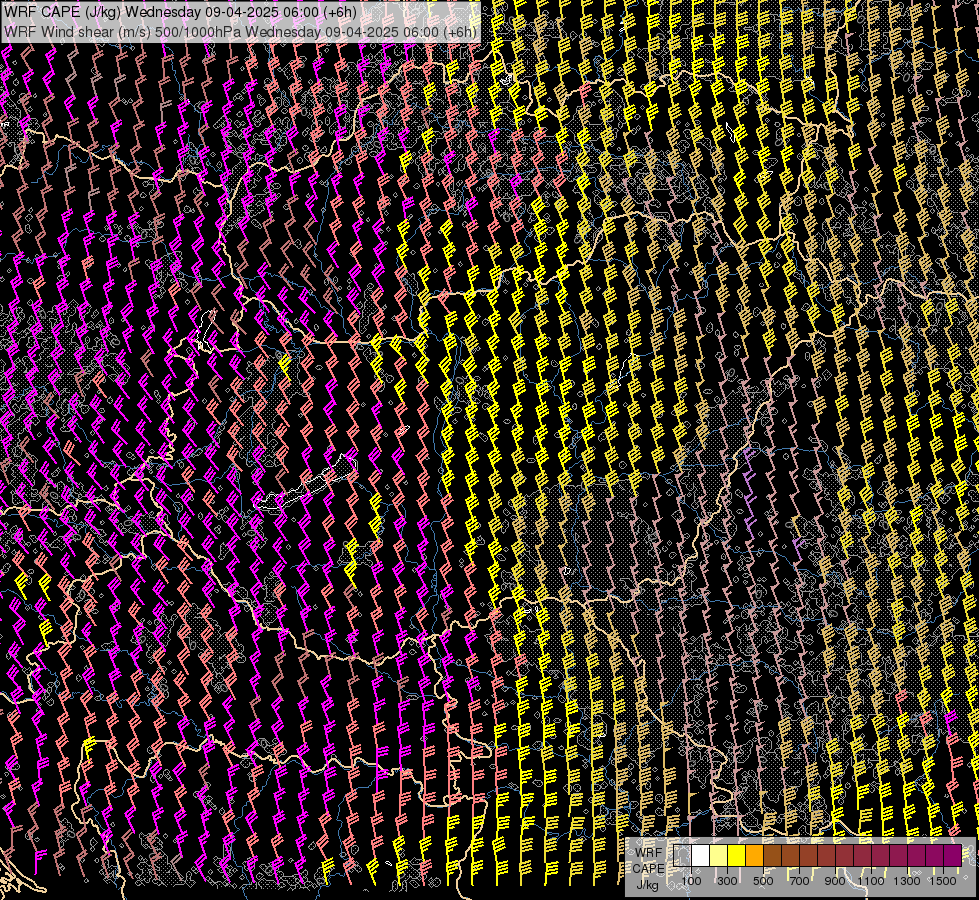Click the legend value 1500
979x900 pixels.
point(943,881)
